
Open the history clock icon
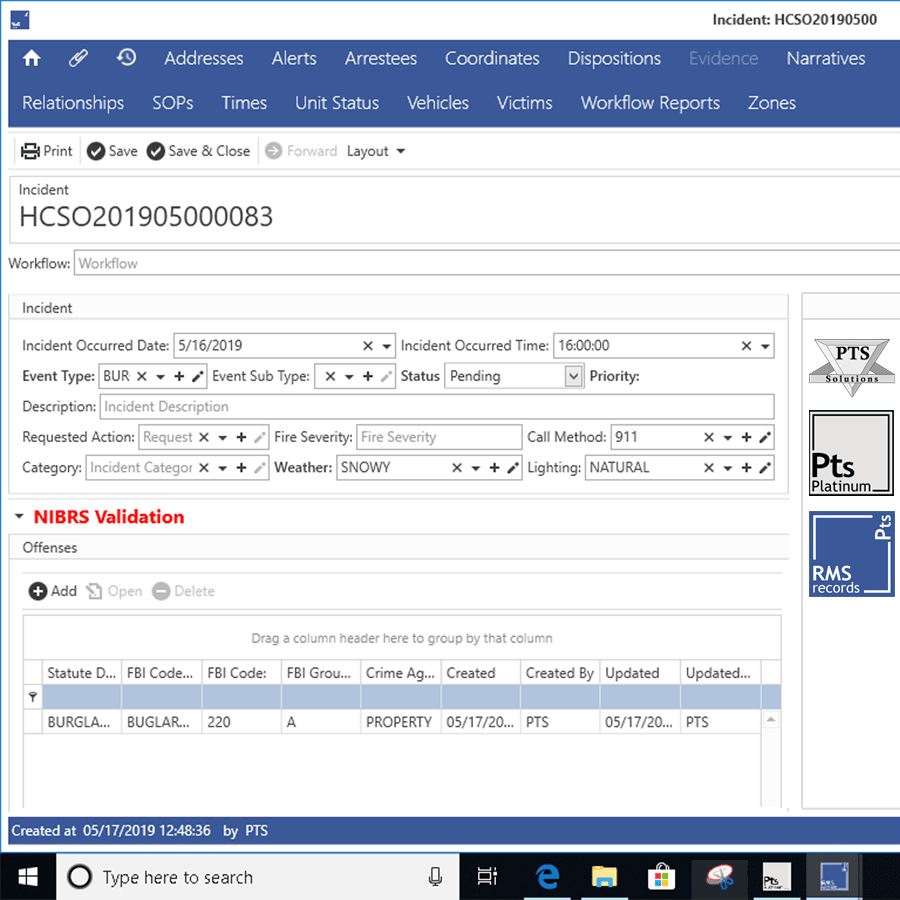pos(126,58)
